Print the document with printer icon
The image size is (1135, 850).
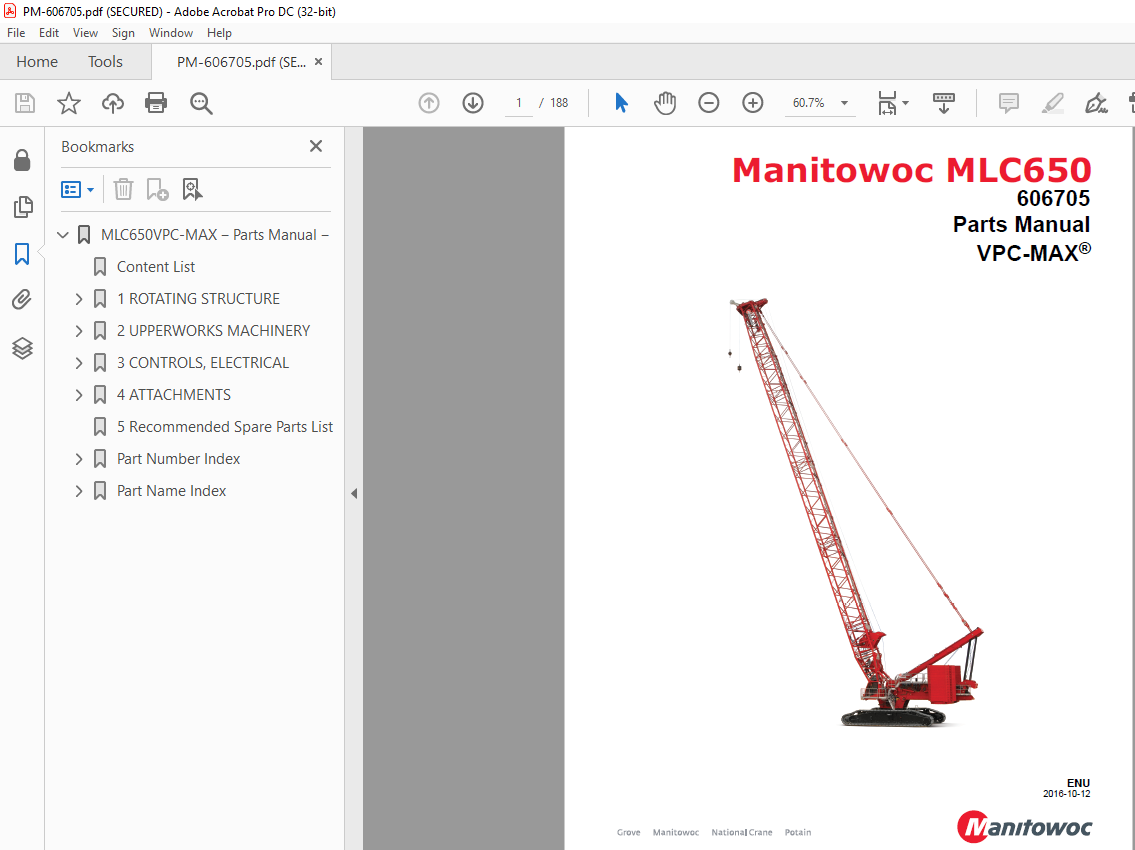[x=156, y=103]
